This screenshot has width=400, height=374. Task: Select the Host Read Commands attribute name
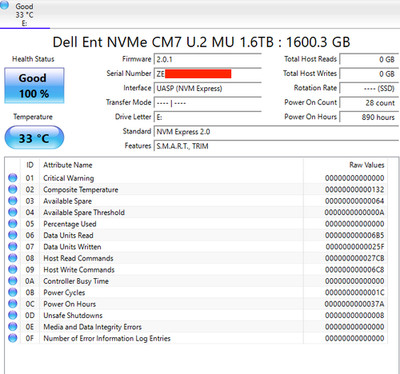[78, 258]
